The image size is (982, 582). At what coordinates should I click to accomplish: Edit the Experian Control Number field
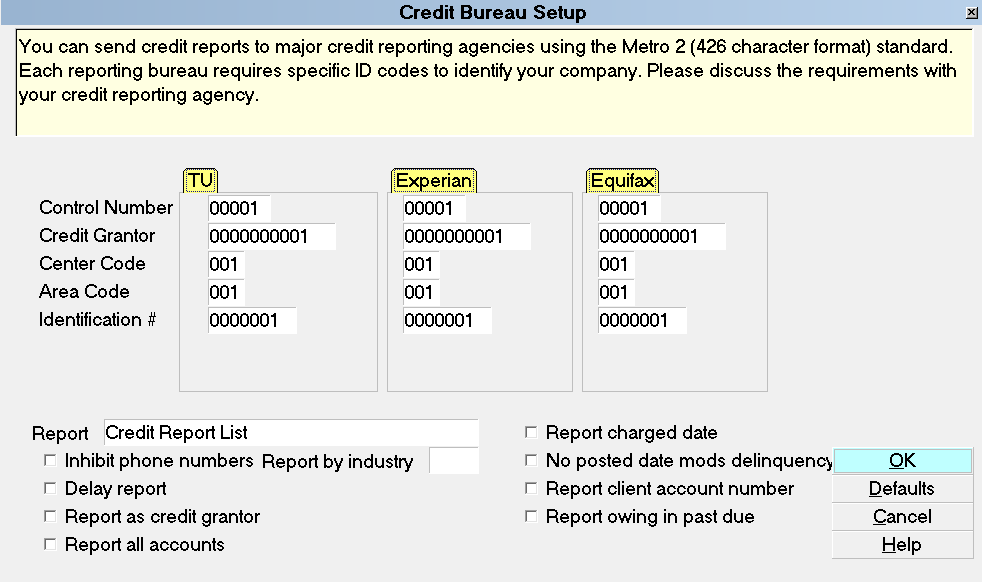pyautogui.click(x=434, y=208)
